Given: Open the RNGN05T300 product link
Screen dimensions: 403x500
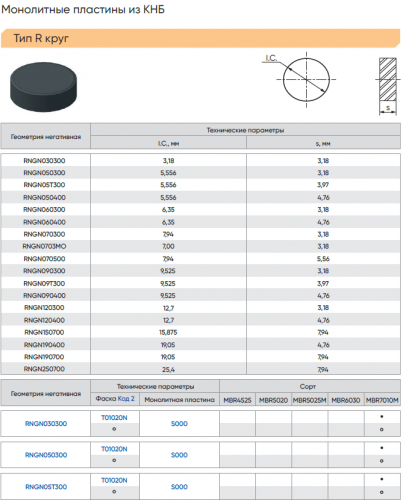Looking at the screenshot, I should [x=46, y=487].
